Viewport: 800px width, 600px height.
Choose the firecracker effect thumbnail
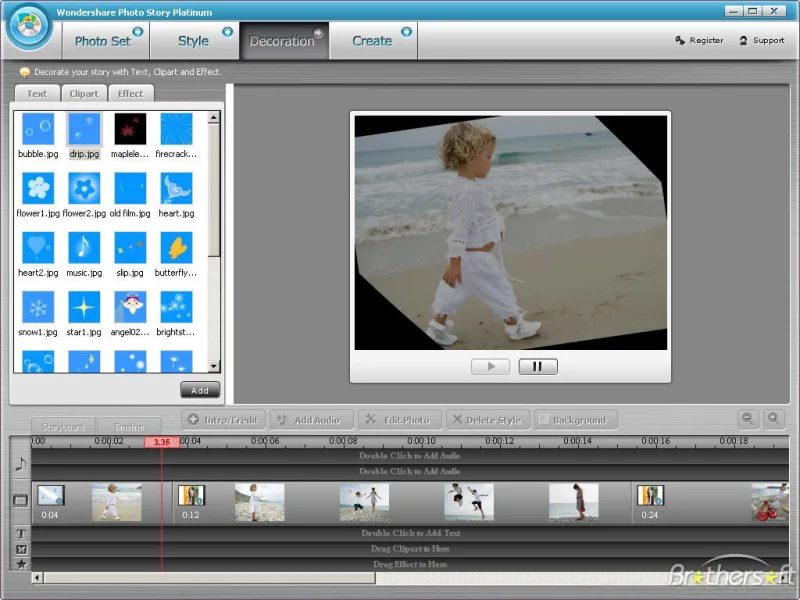[x=177, y=129]
